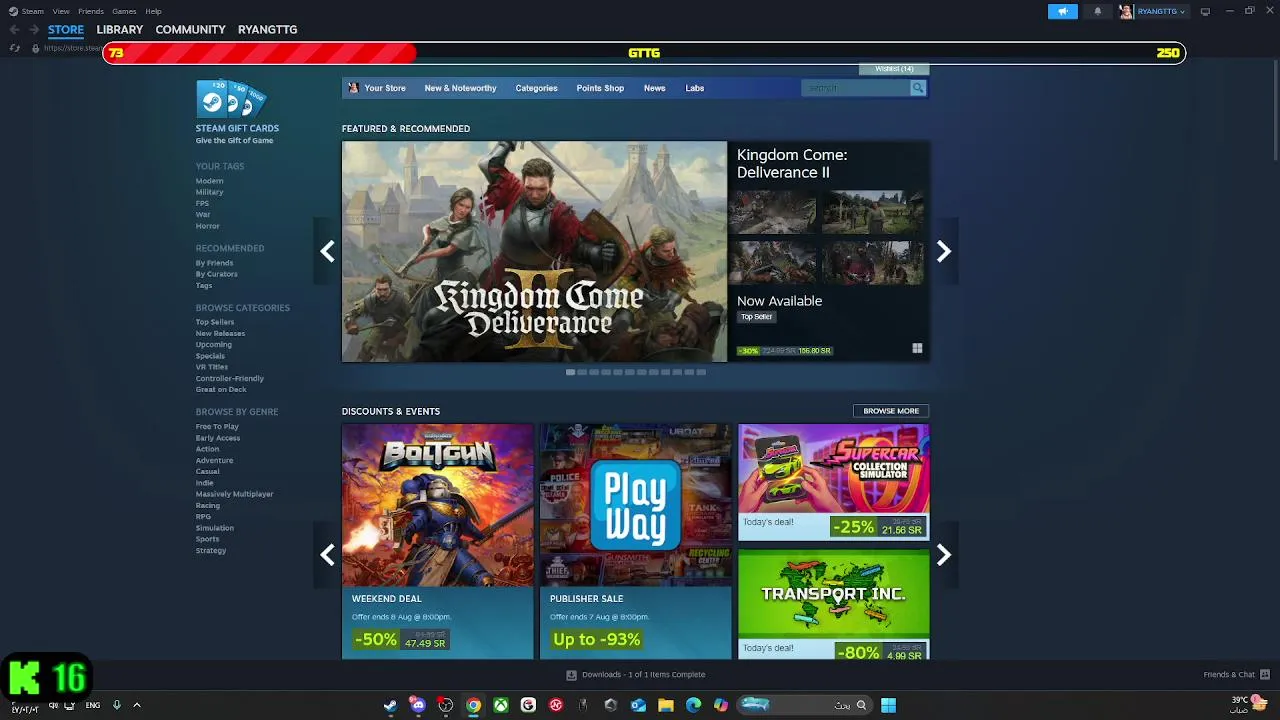
Task: Browse Upcoming games
Action: 213,344
